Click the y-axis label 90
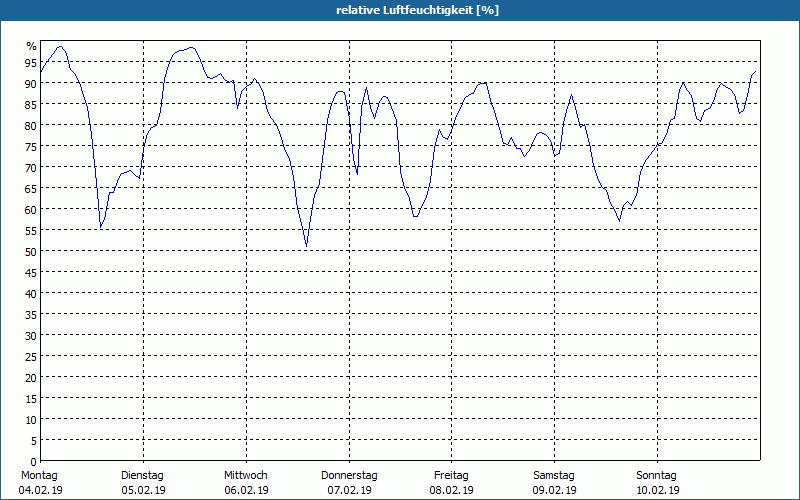The image size is (800, 500). (x=31, y=83)
